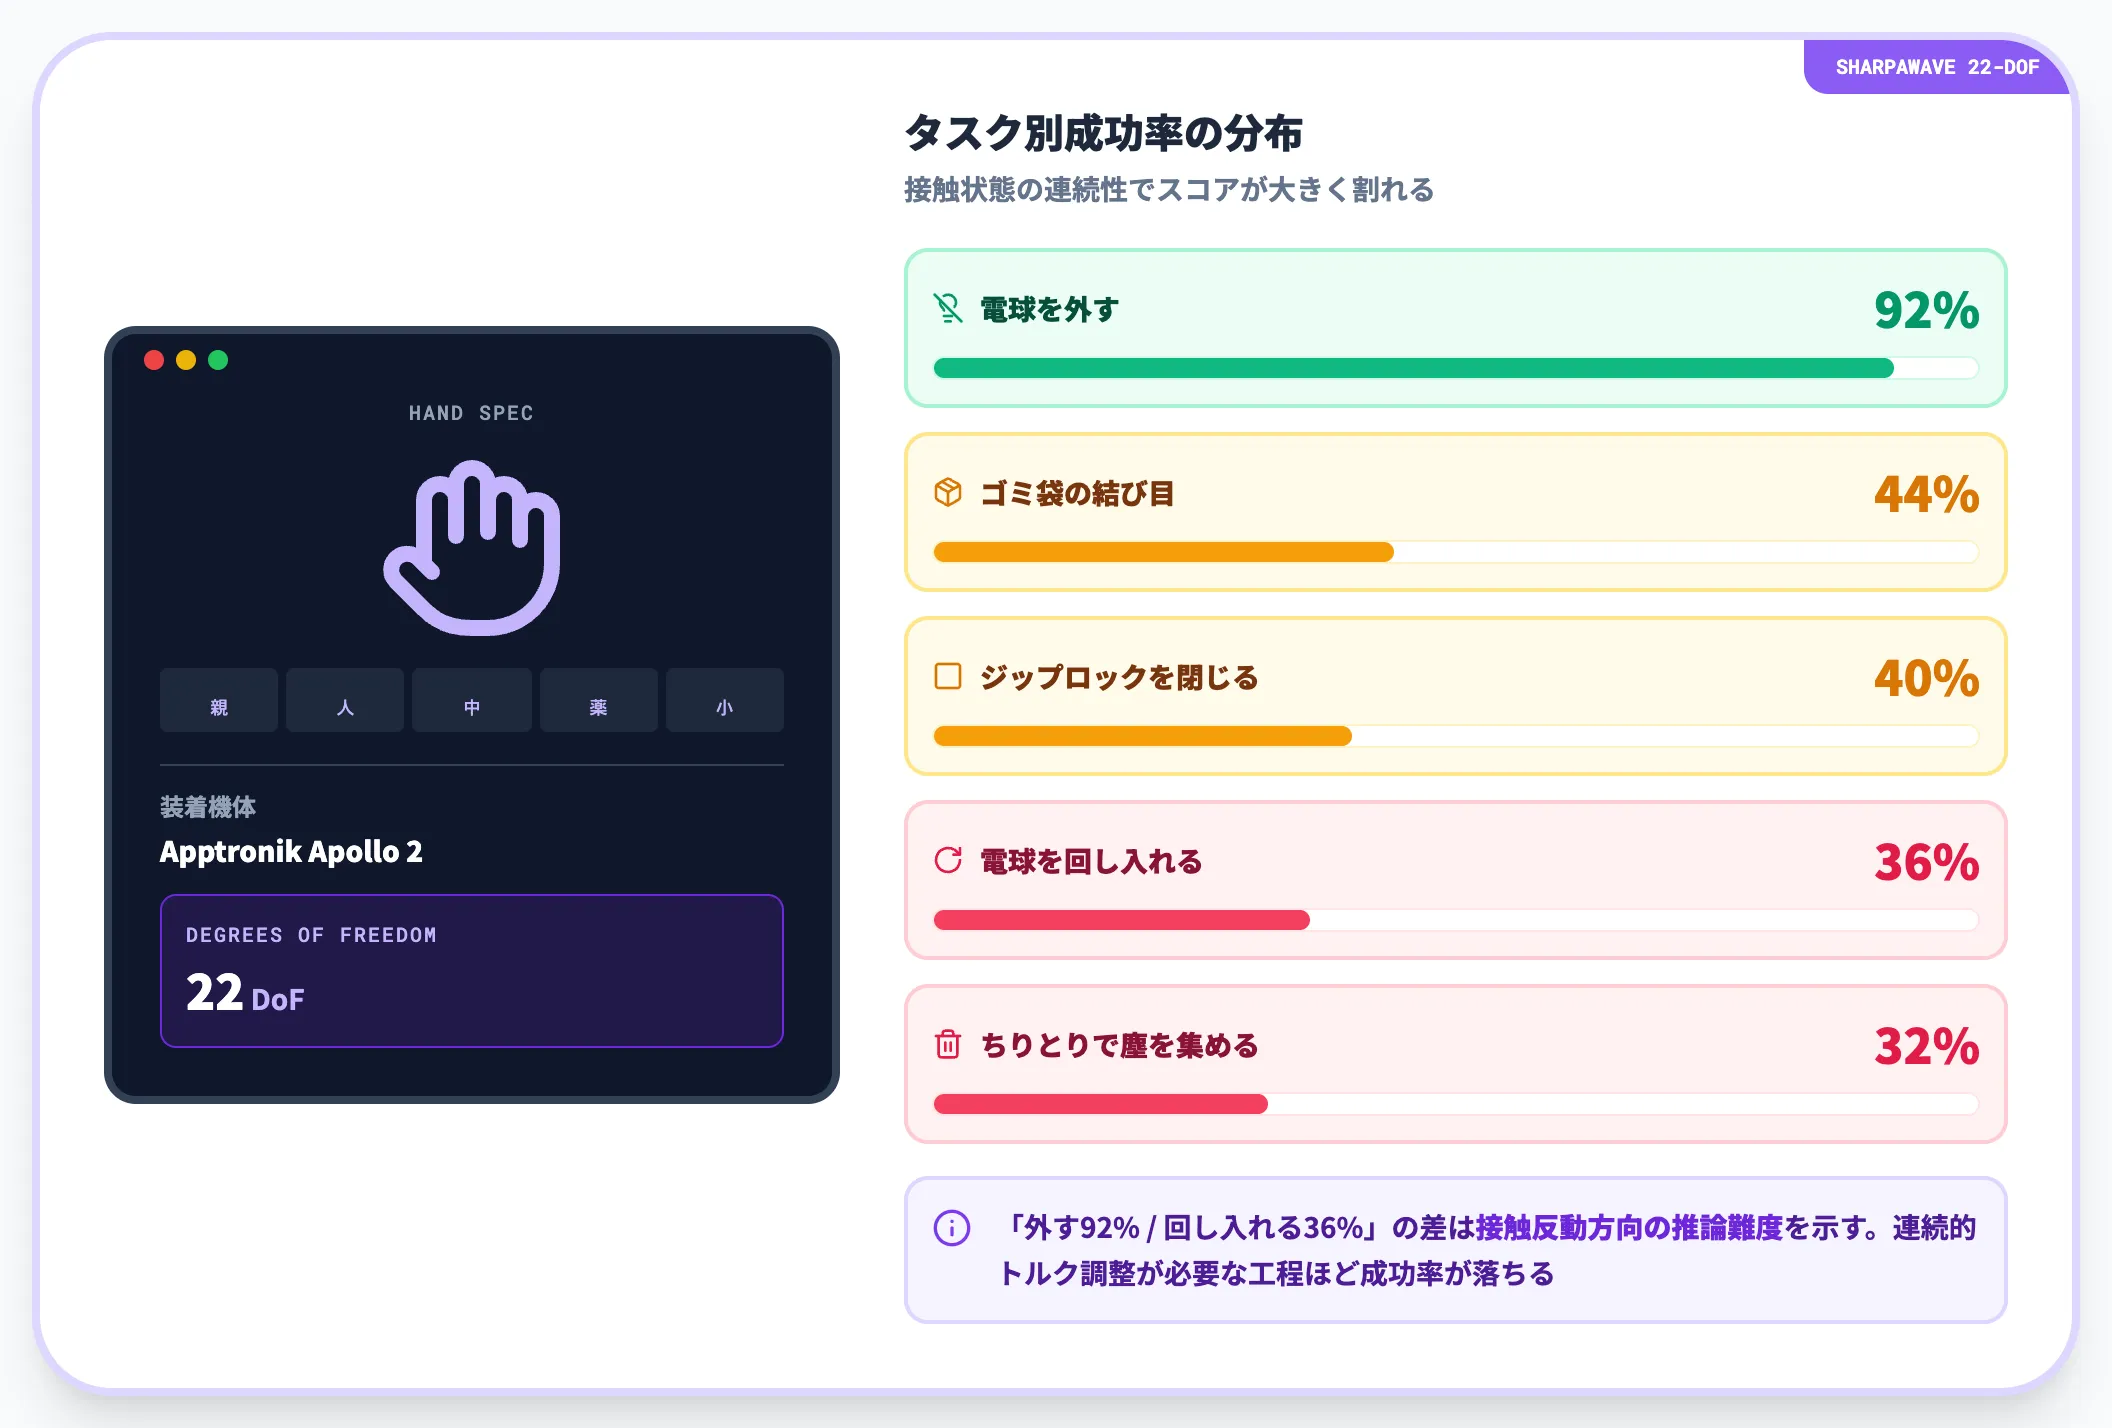Click the package icon beside ゴミ袋の結び目
Viewport: 2112px width, 1428px height.
click(948, 493)
